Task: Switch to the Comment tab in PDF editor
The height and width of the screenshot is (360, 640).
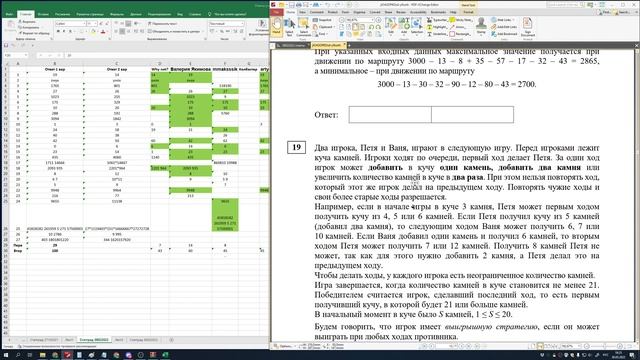Action: tap(317, 12)
